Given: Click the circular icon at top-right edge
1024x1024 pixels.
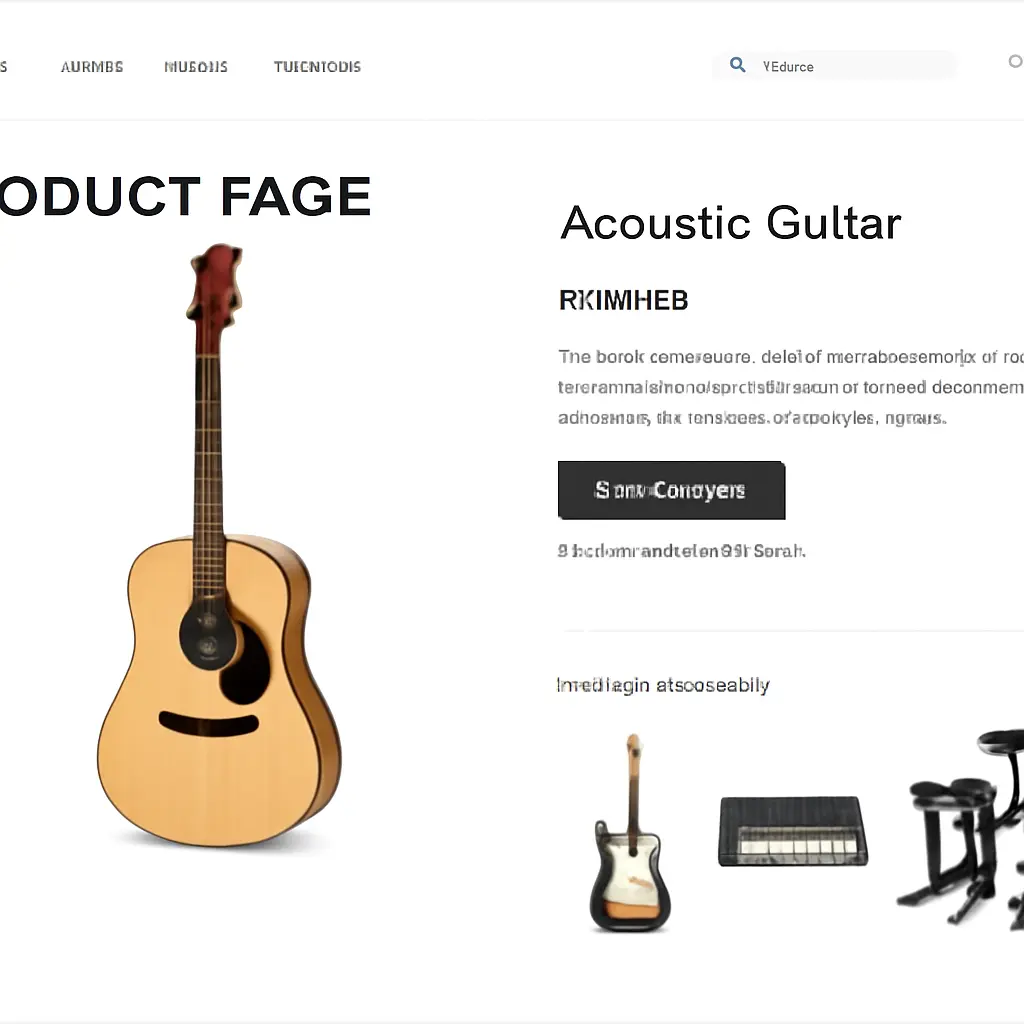Looking at the screenshot, I should click(x=1016, y=61).
